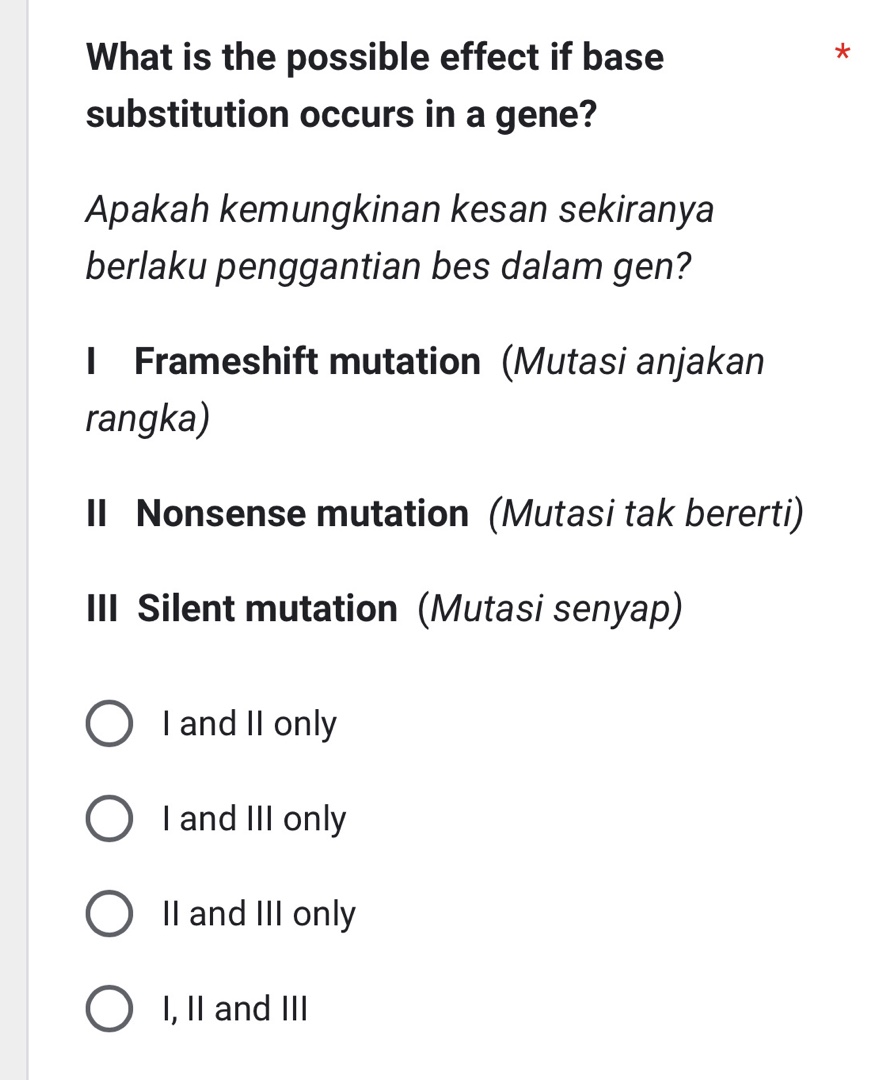This screenshot has height=1080, width=883.
Task: Click the bold "Frameshift mutation" text
Action: coord(307,361)
